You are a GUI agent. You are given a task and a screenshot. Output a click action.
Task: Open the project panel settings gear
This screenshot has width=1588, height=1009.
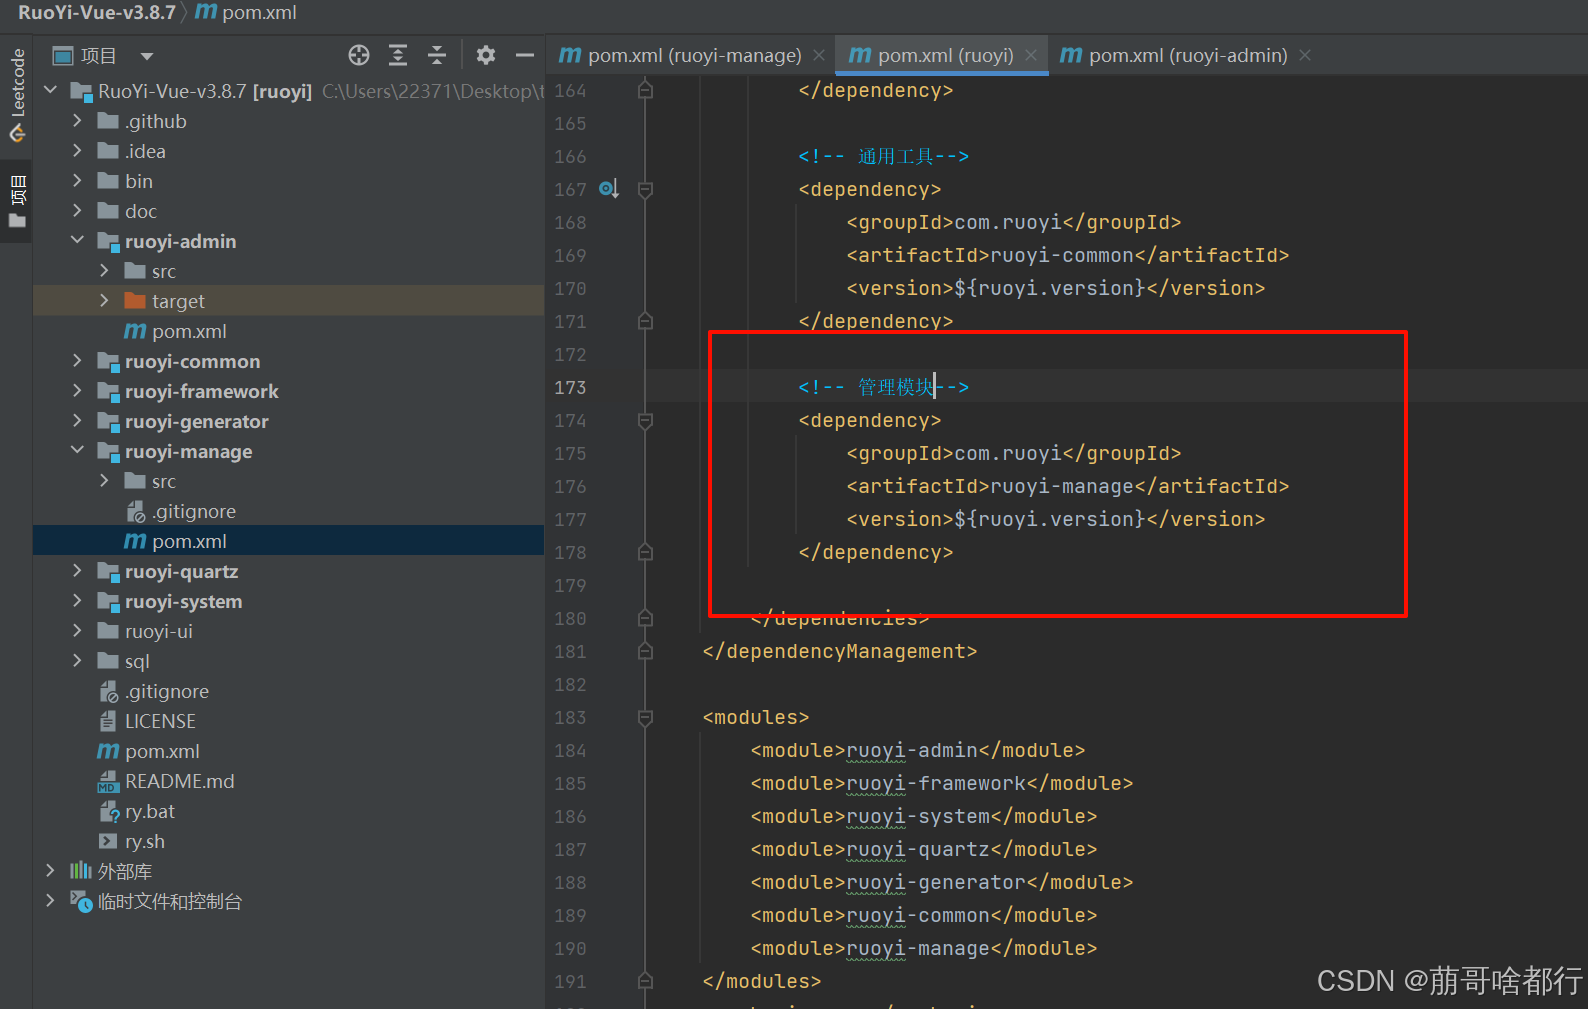click(x=486, y=55)
